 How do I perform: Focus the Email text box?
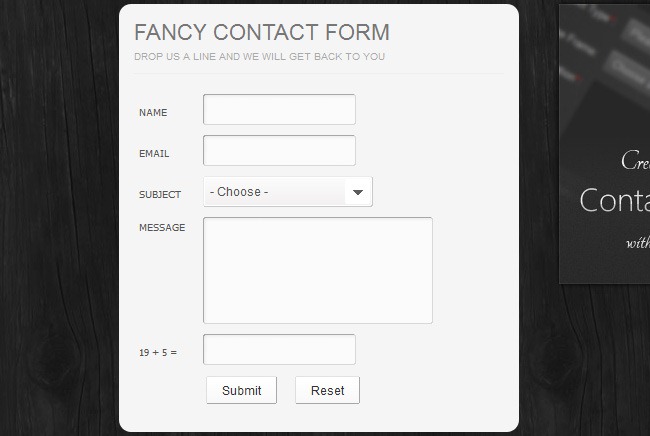pos(279,151)
